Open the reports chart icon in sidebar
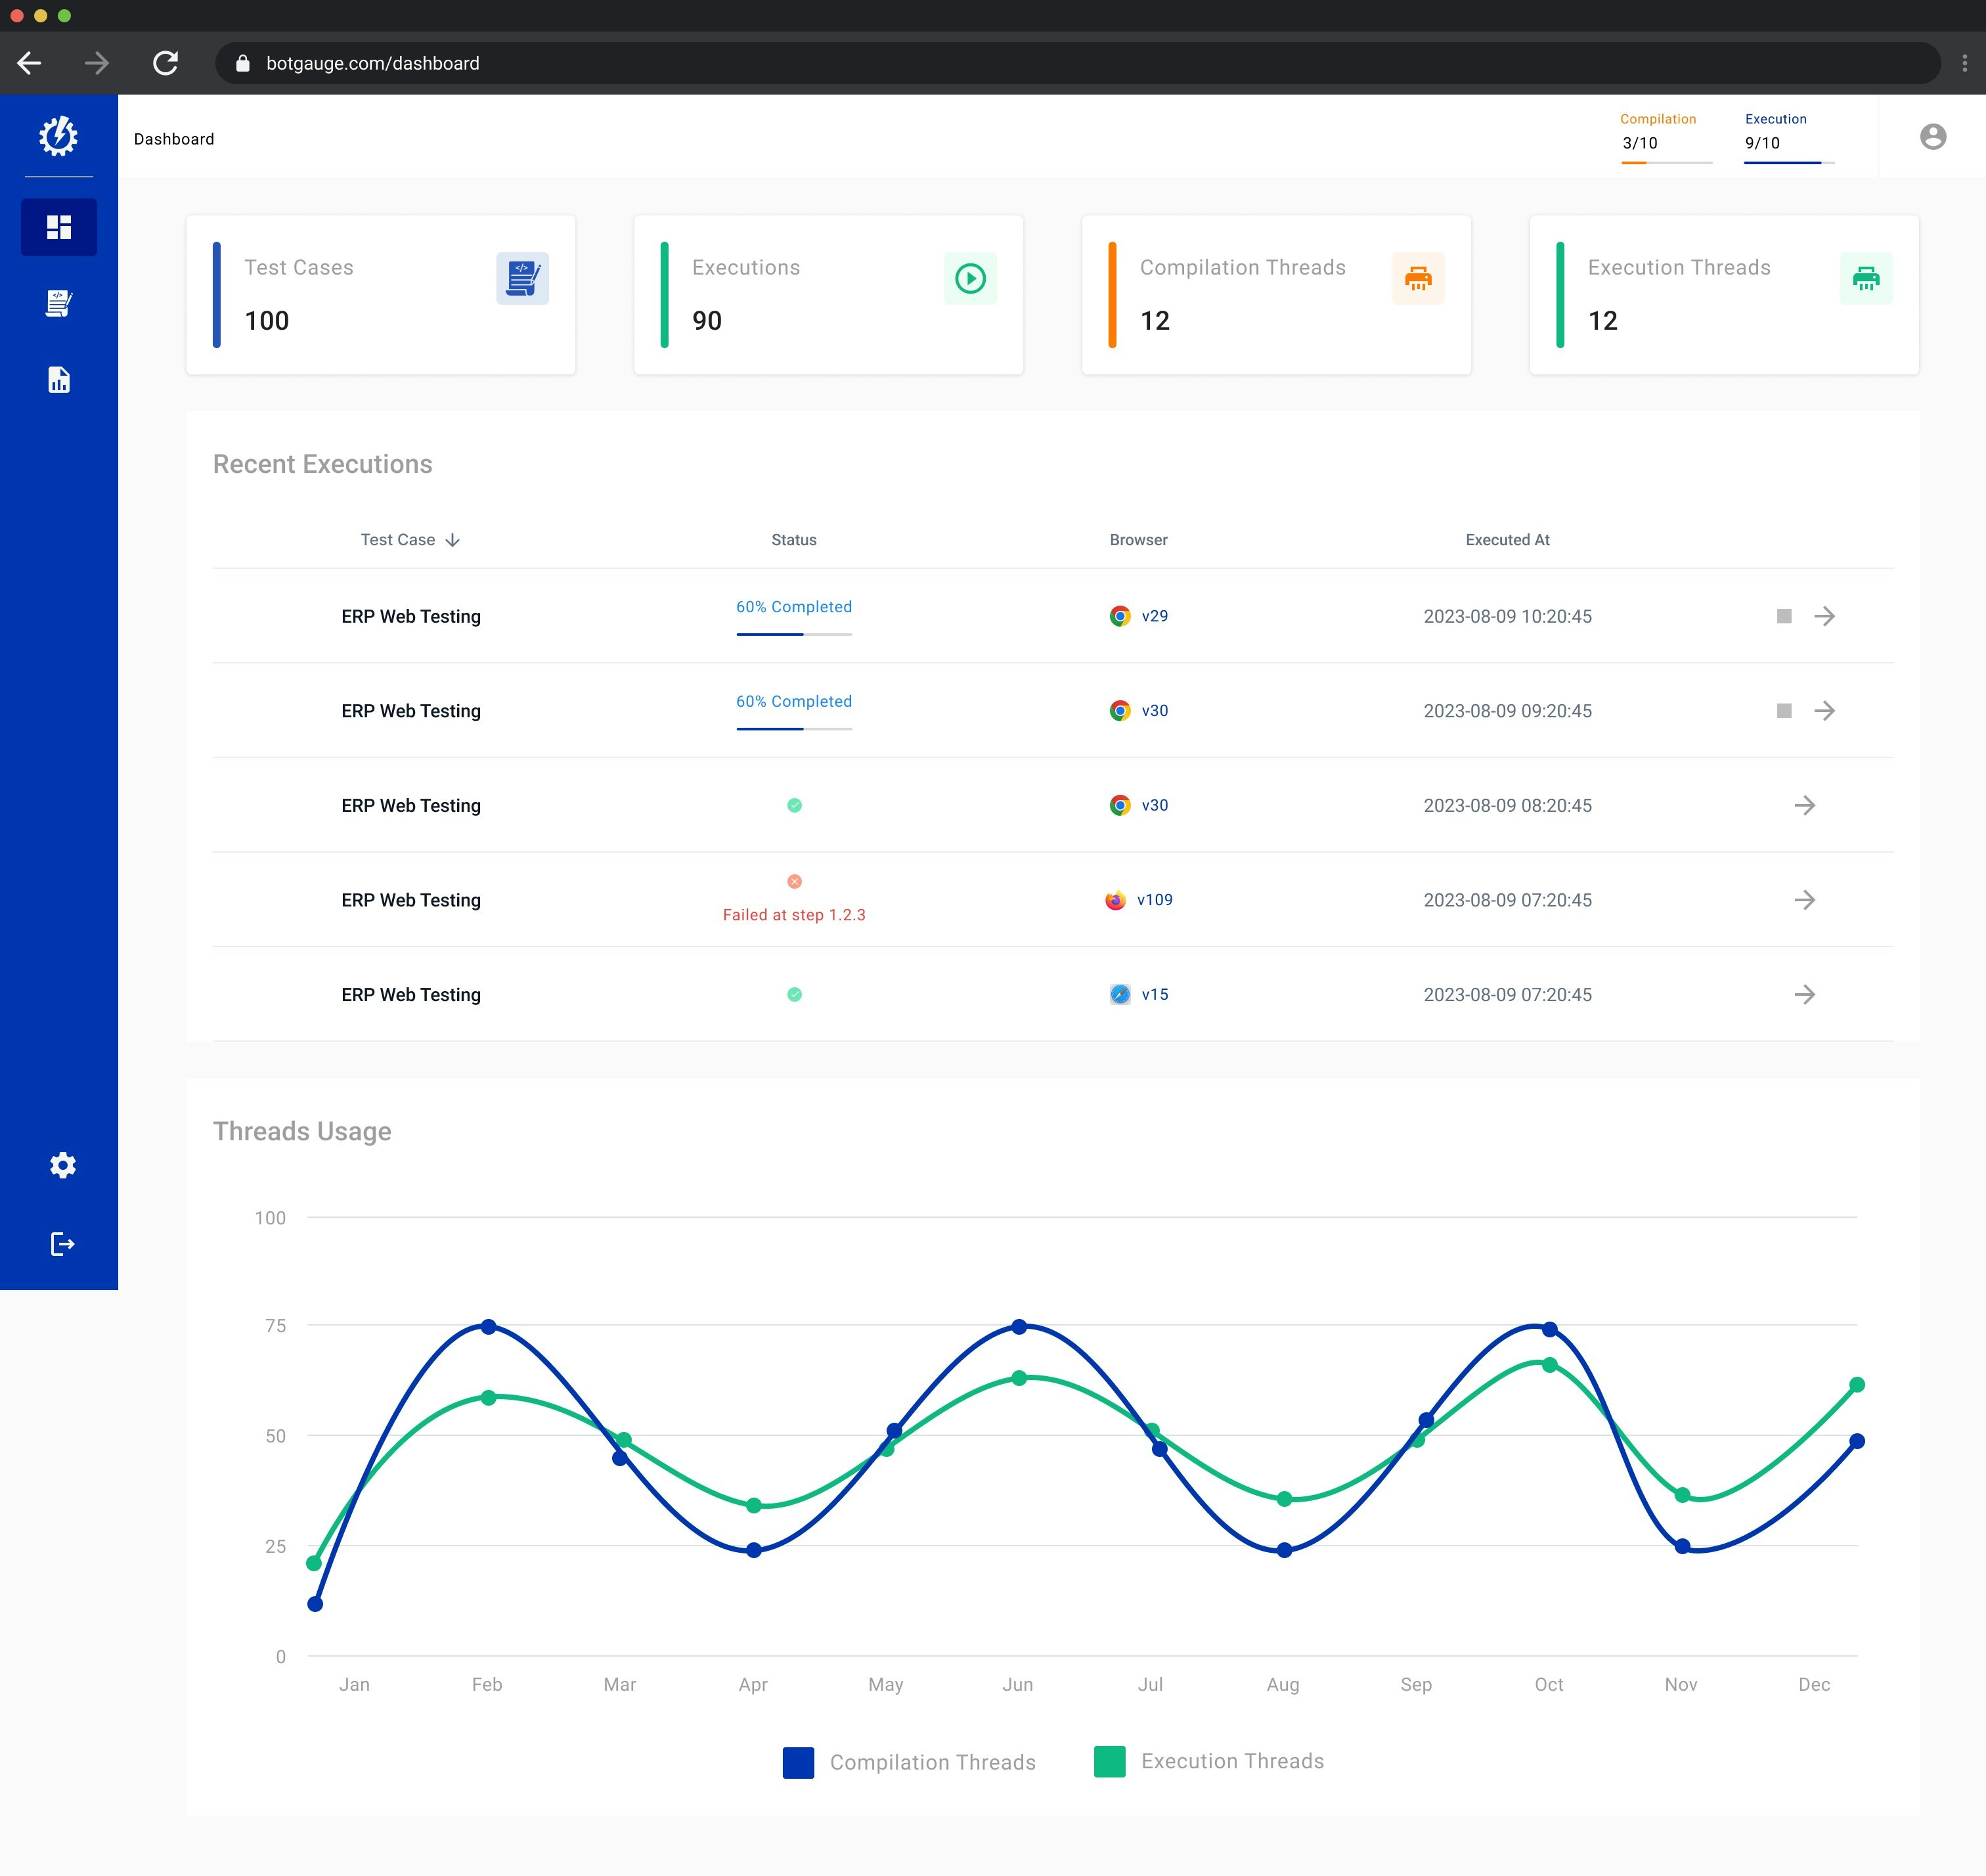This screenshot has height=1876, width=1986. click(x=59, y=380)
